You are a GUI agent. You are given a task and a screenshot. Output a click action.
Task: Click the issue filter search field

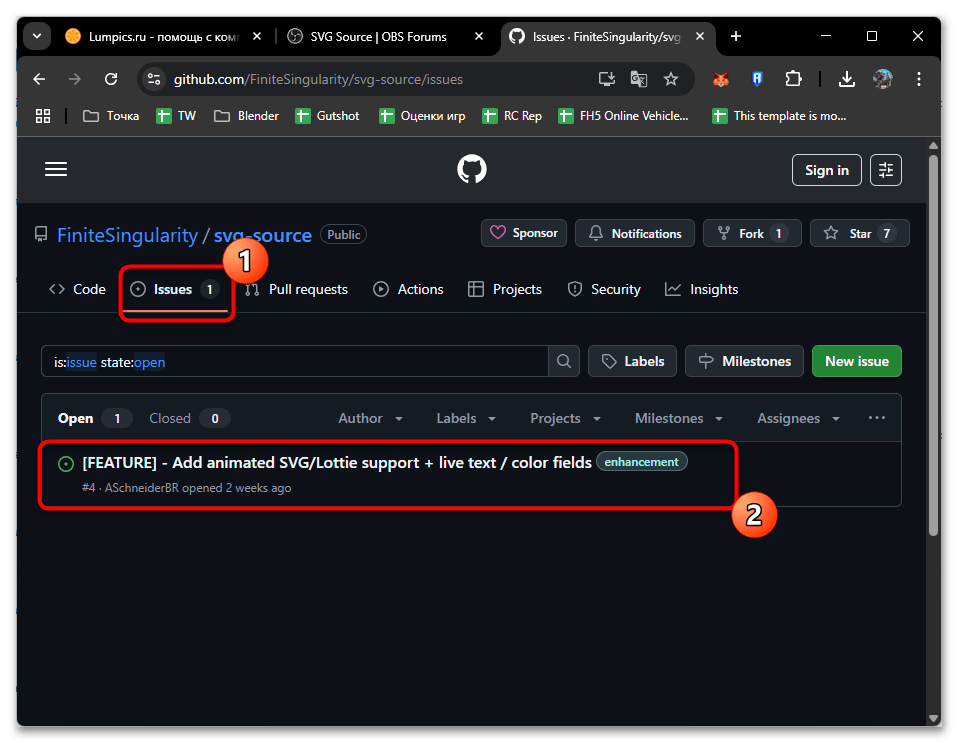pos(300,361)
